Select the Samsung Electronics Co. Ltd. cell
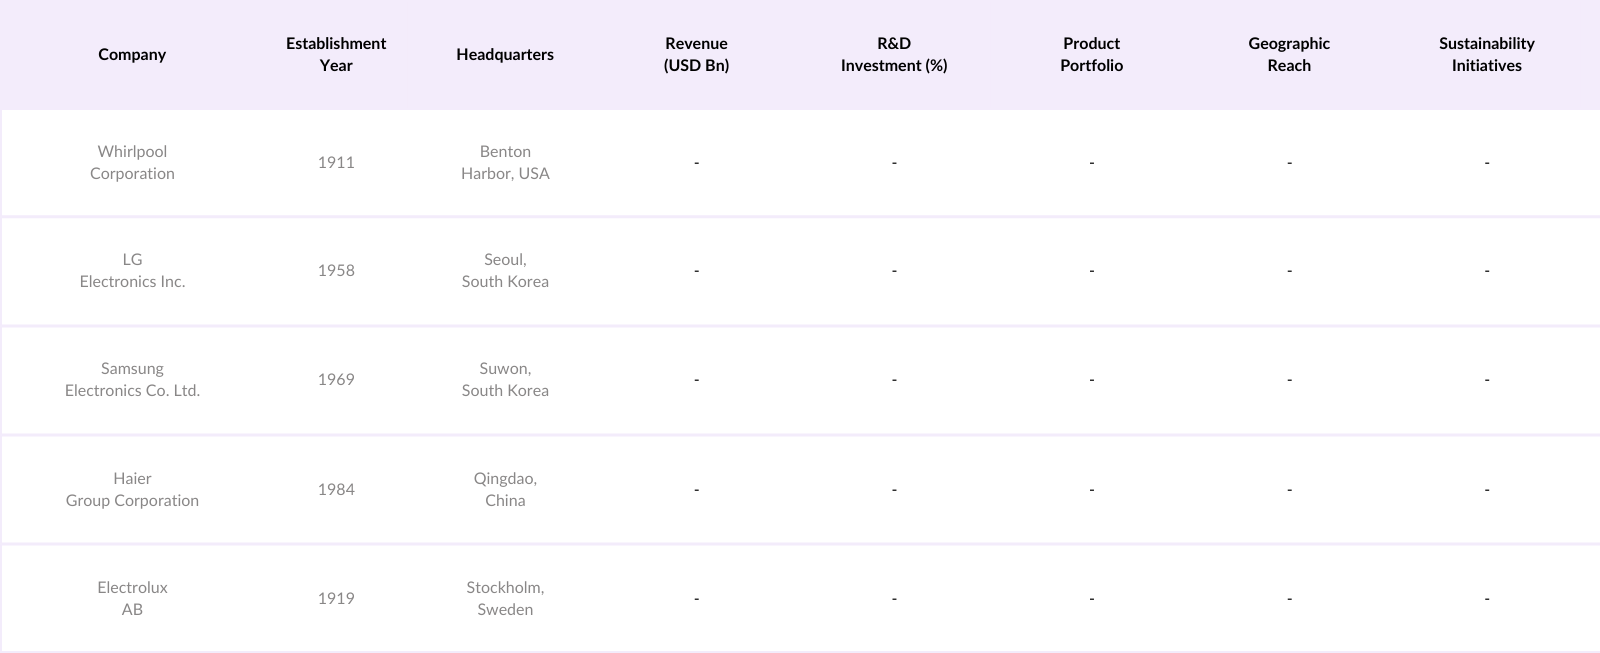The width and height of the screenshot is (1600, 653). (x=132, y=379)
